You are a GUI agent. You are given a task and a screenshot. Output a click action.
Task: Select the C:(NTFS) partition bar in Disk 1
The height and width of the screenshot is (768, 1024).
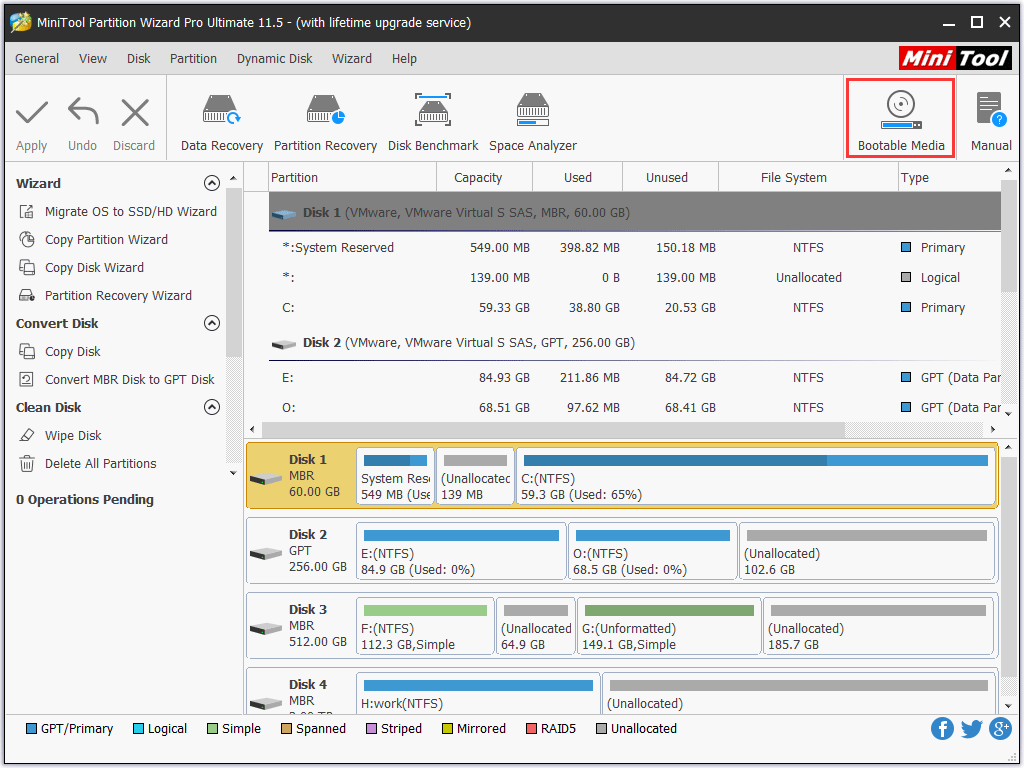[754, 476]
